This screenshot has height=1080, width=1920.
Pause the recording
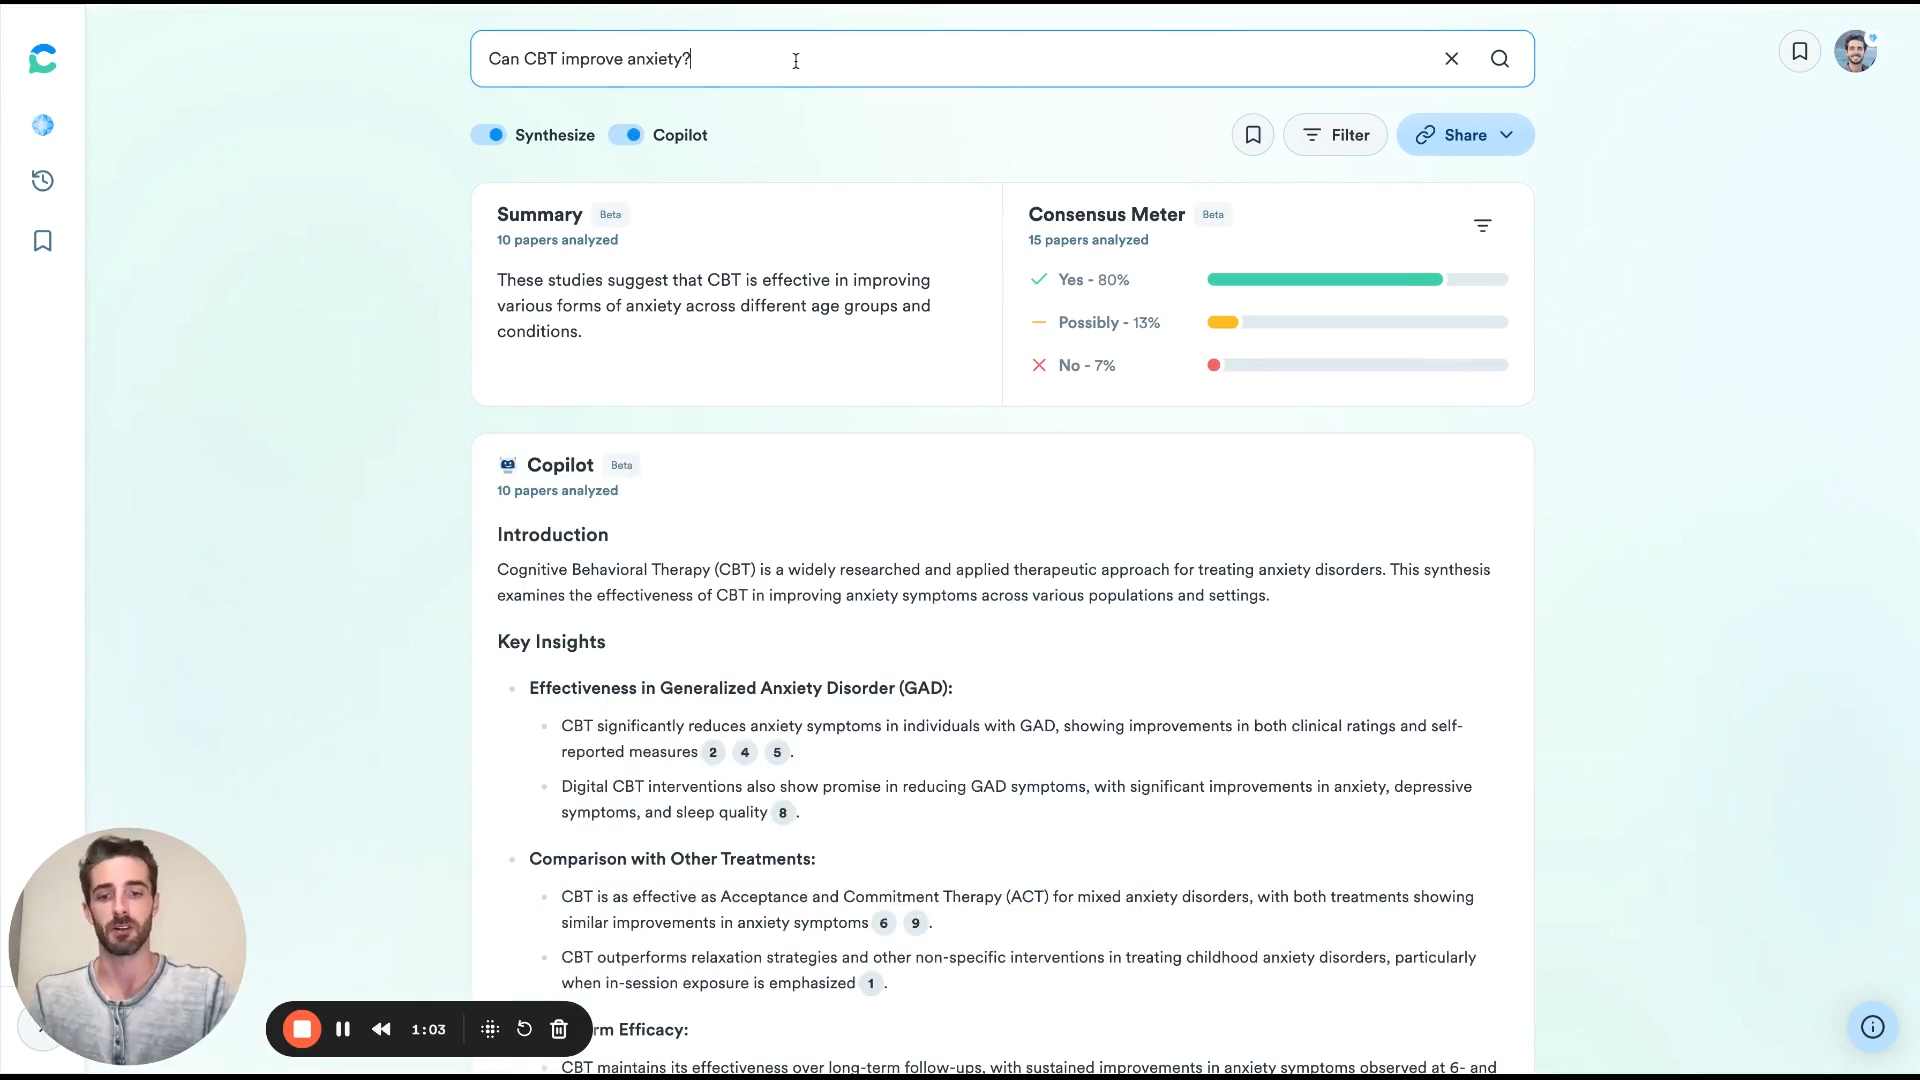(x=343, y=1029)
